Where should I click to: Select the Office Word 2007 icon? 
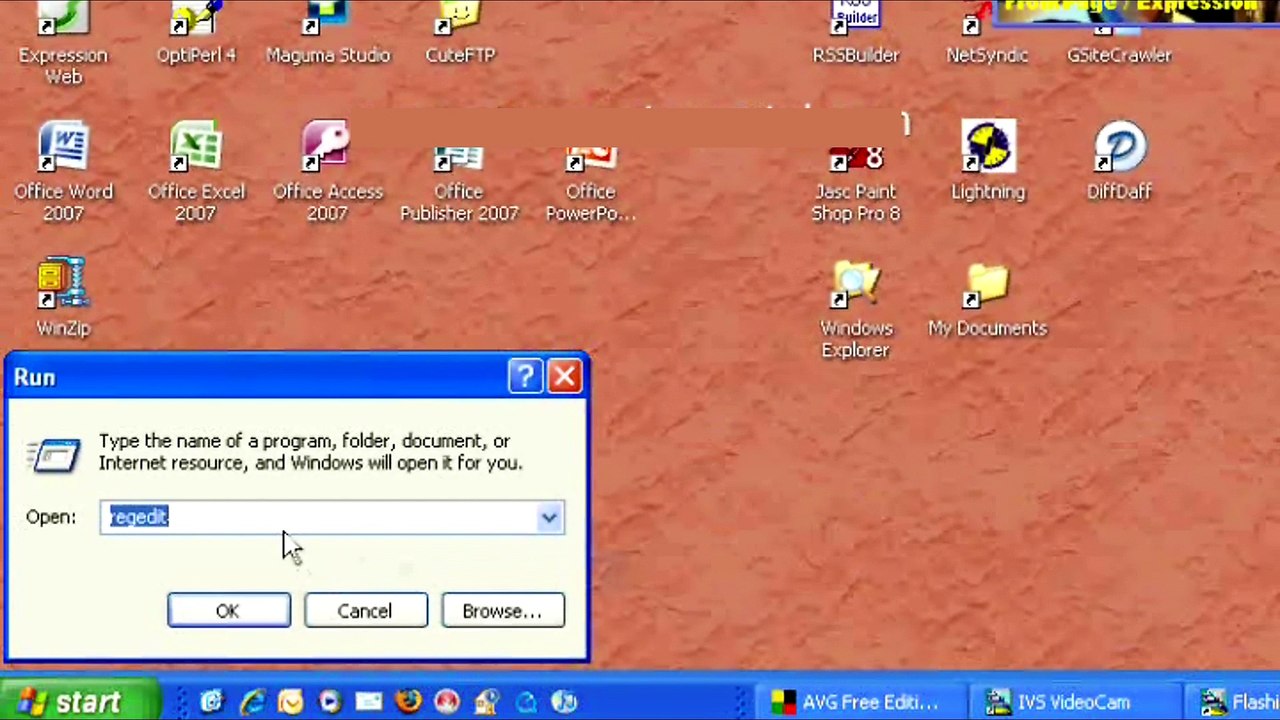coord(63,172)
